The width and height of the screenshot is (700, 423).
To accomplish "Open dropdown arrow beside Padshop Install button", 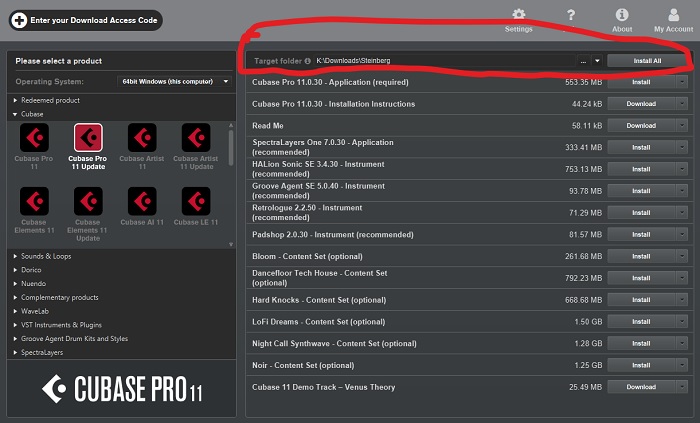I will (x=682, y=234).
